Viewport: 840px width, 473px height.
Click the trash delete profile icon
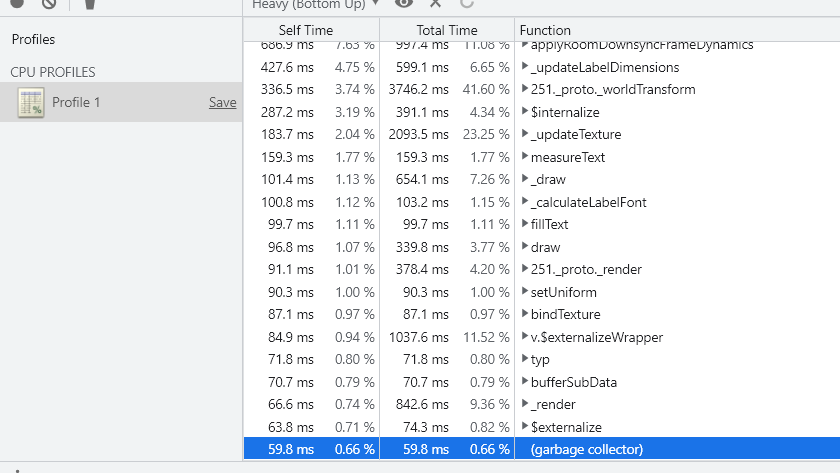pos(90,4)
